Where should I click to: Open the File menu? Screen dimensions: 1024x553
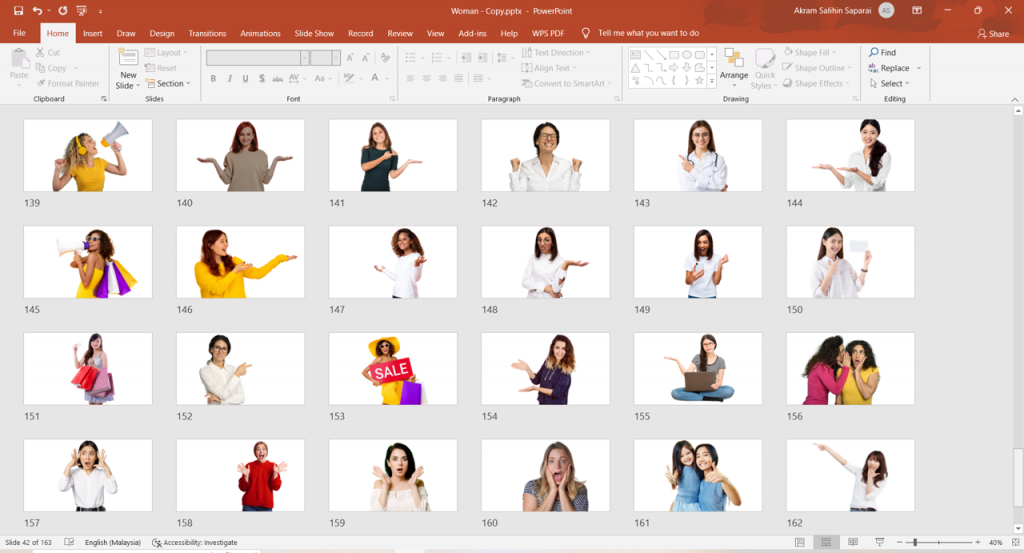point(19,33)
